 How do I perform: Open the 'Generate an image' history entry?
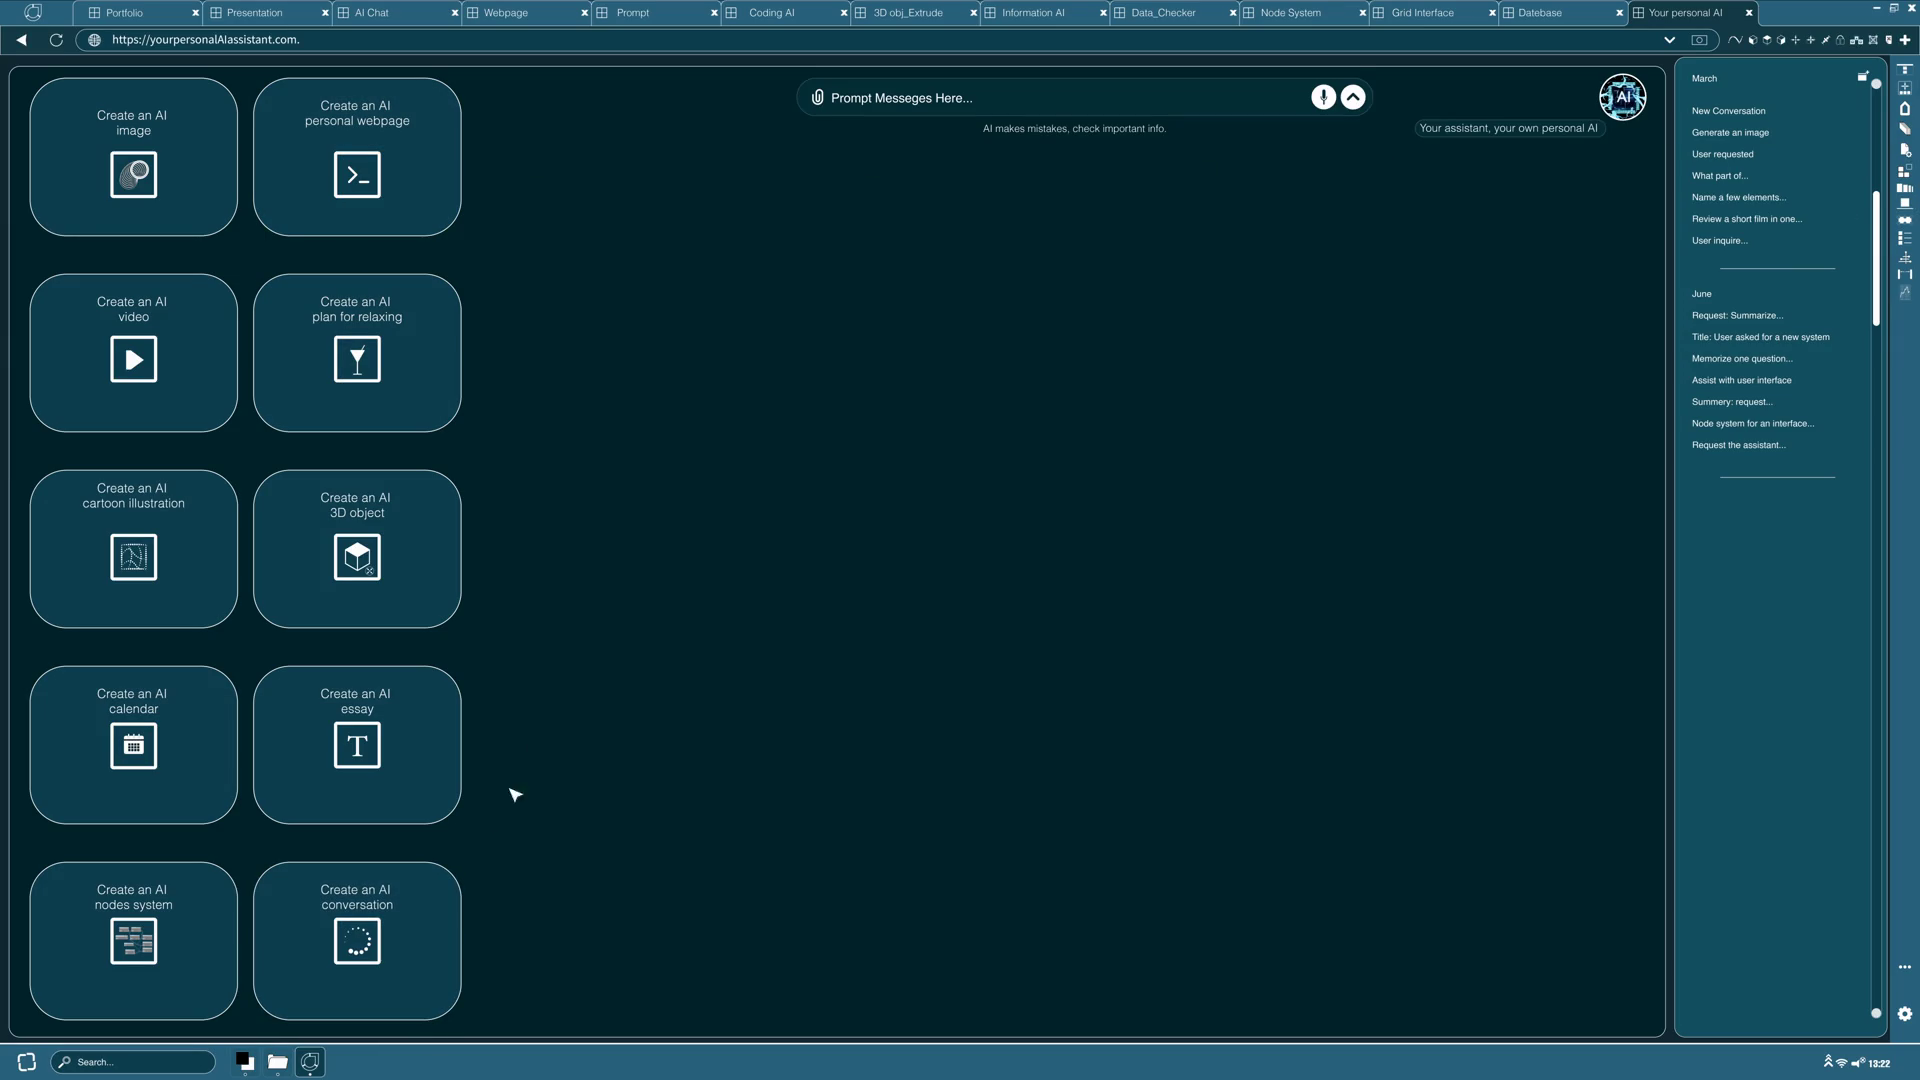coord(1730,132)
